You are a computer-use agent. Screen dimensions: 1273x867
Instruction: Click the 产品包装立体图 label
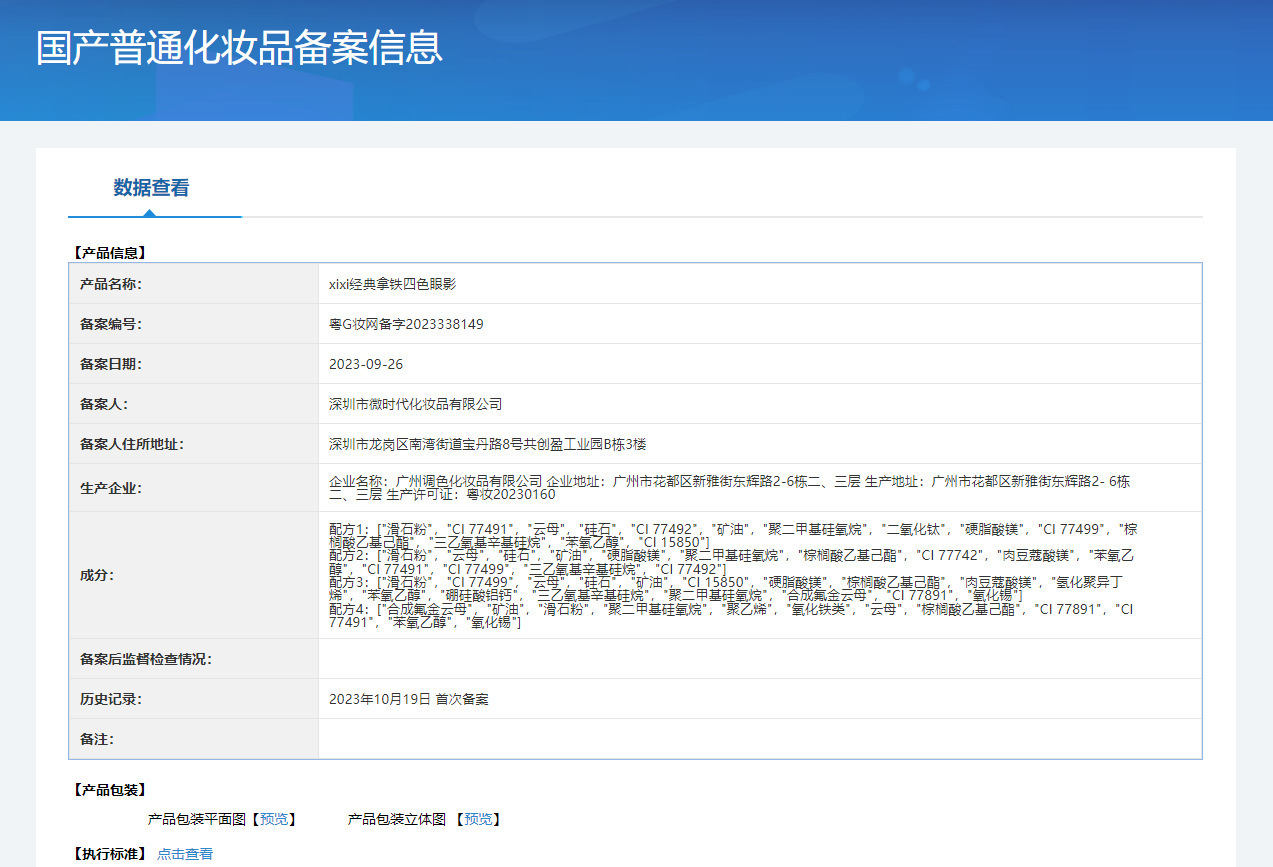click(x=397, y=819)
